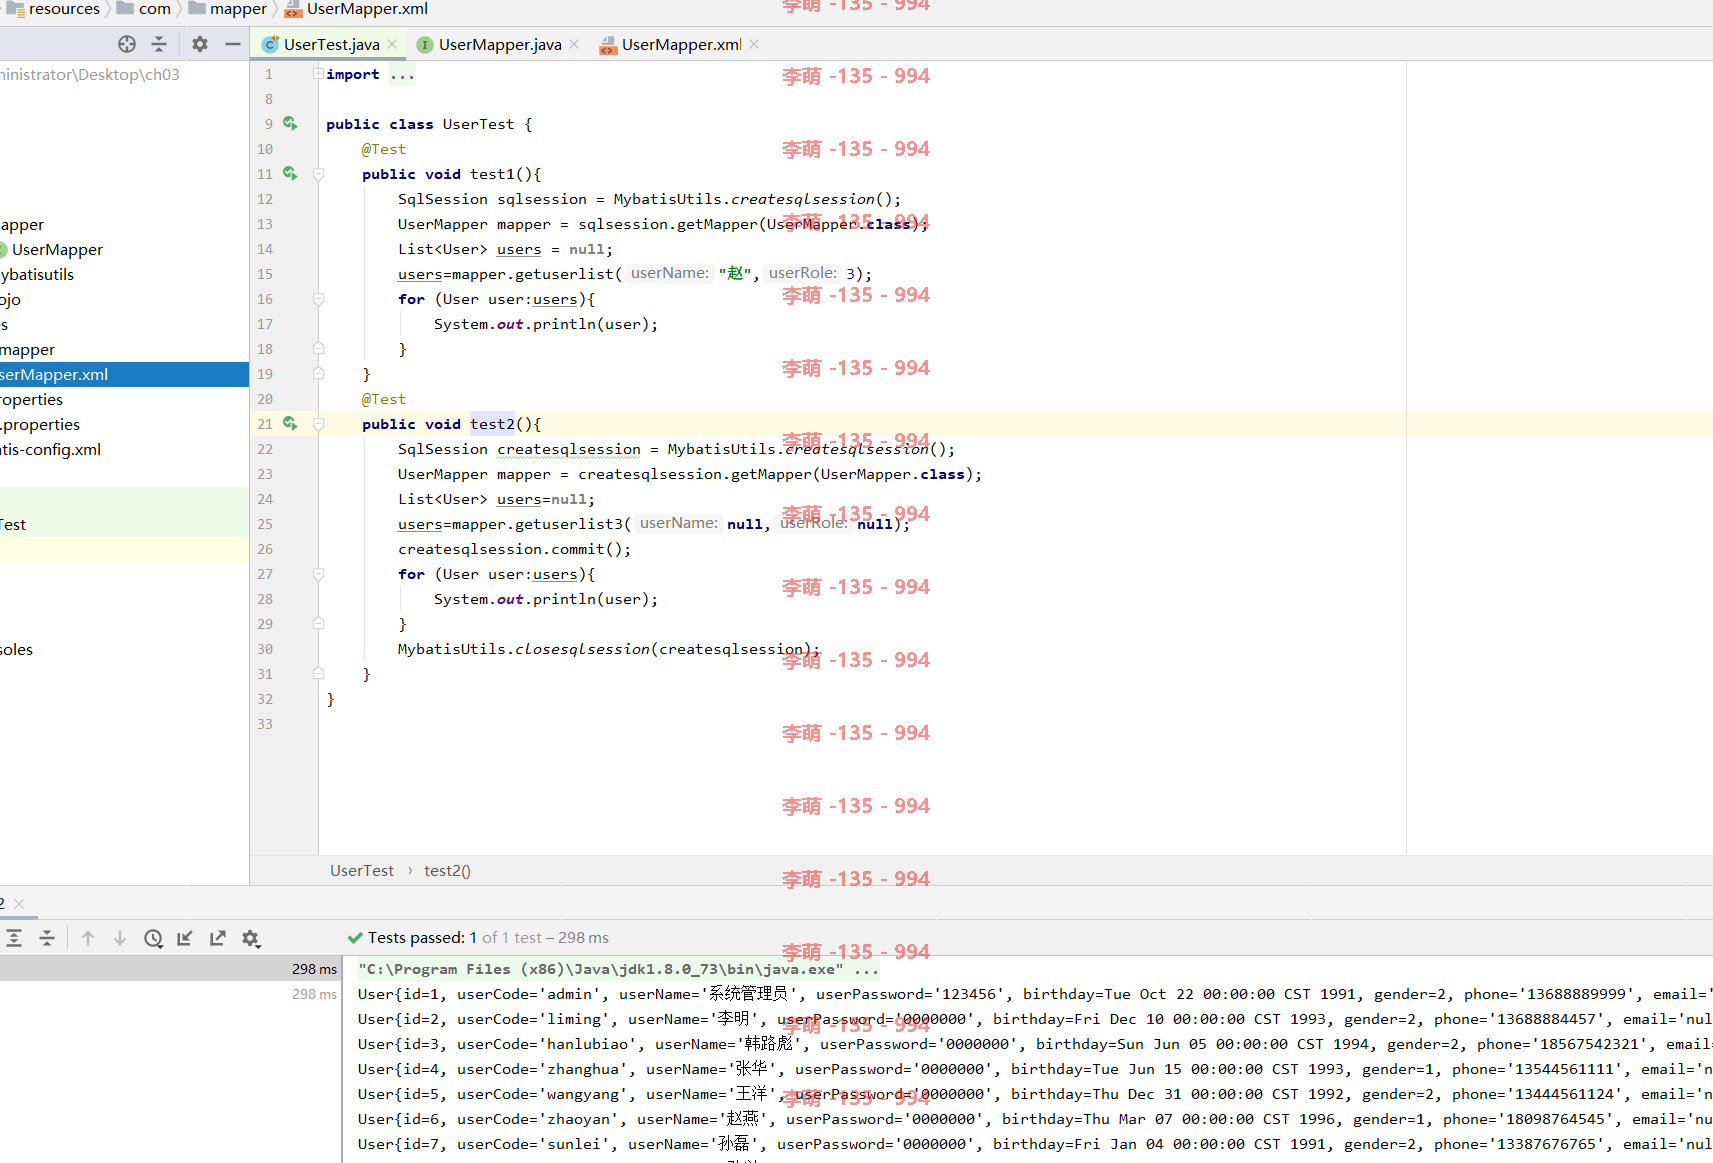Open test history clock icon
This screenshot has height=1163, width=1713.
(153, 938)
